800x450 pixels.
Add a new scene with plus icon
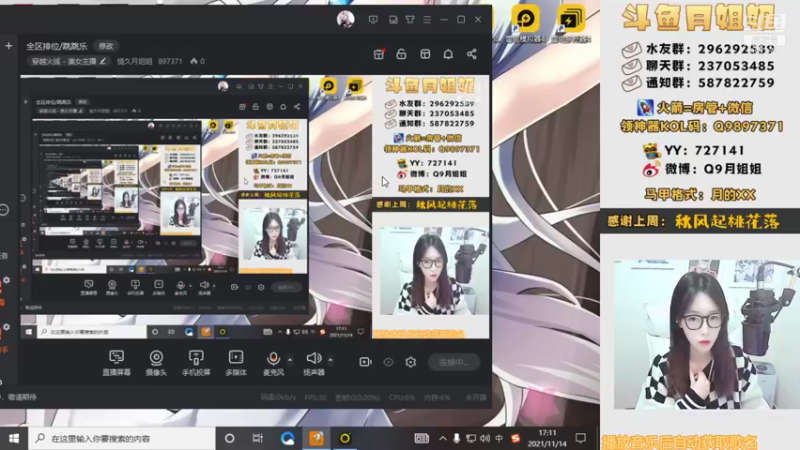click(x=9, y=46)
